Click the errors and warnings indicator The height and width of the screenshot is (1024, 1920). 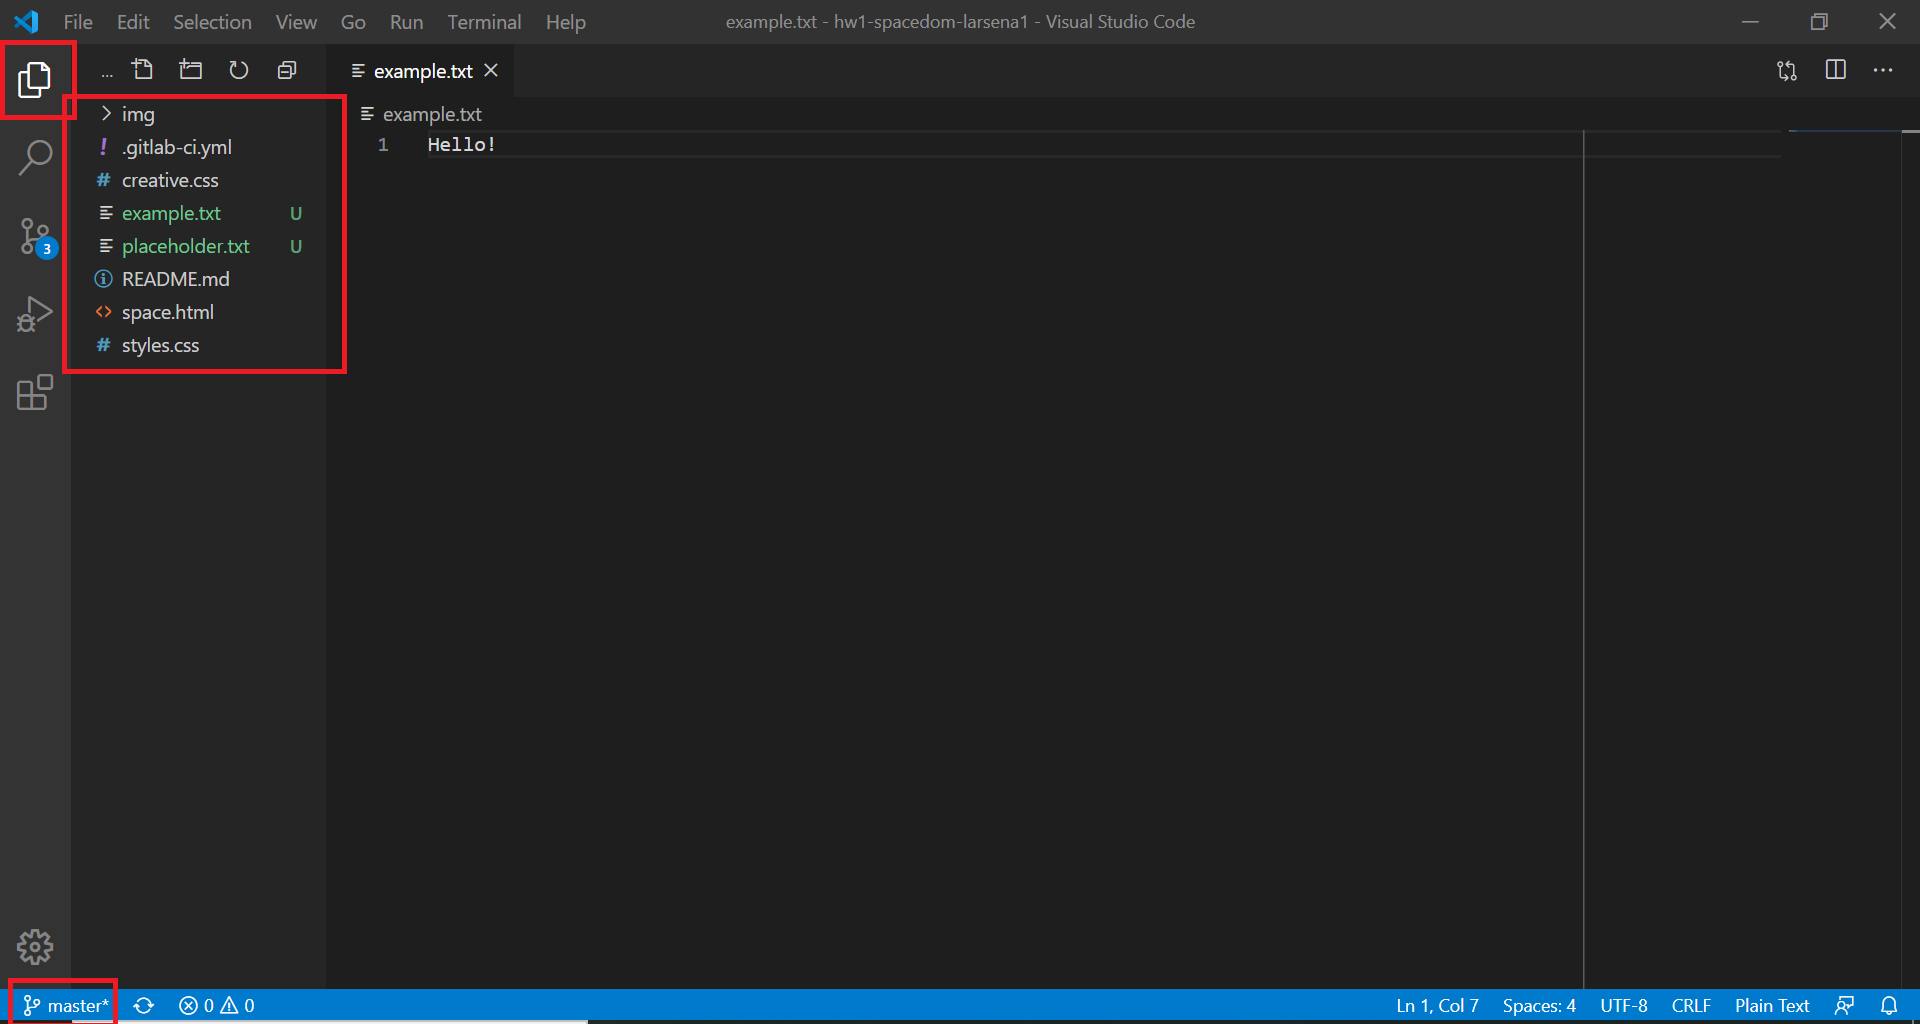(x=215, y=1005)
